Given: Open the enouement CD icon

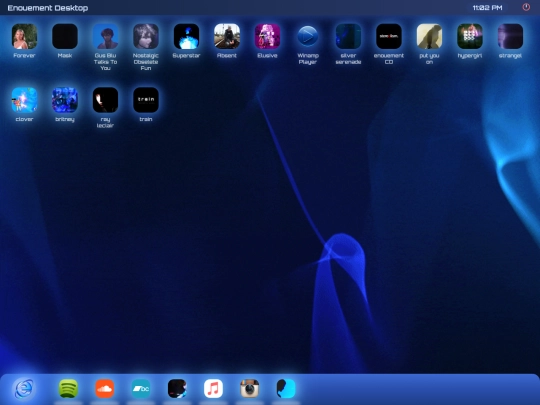Looking at the screenshot, I should pos(389,36).
